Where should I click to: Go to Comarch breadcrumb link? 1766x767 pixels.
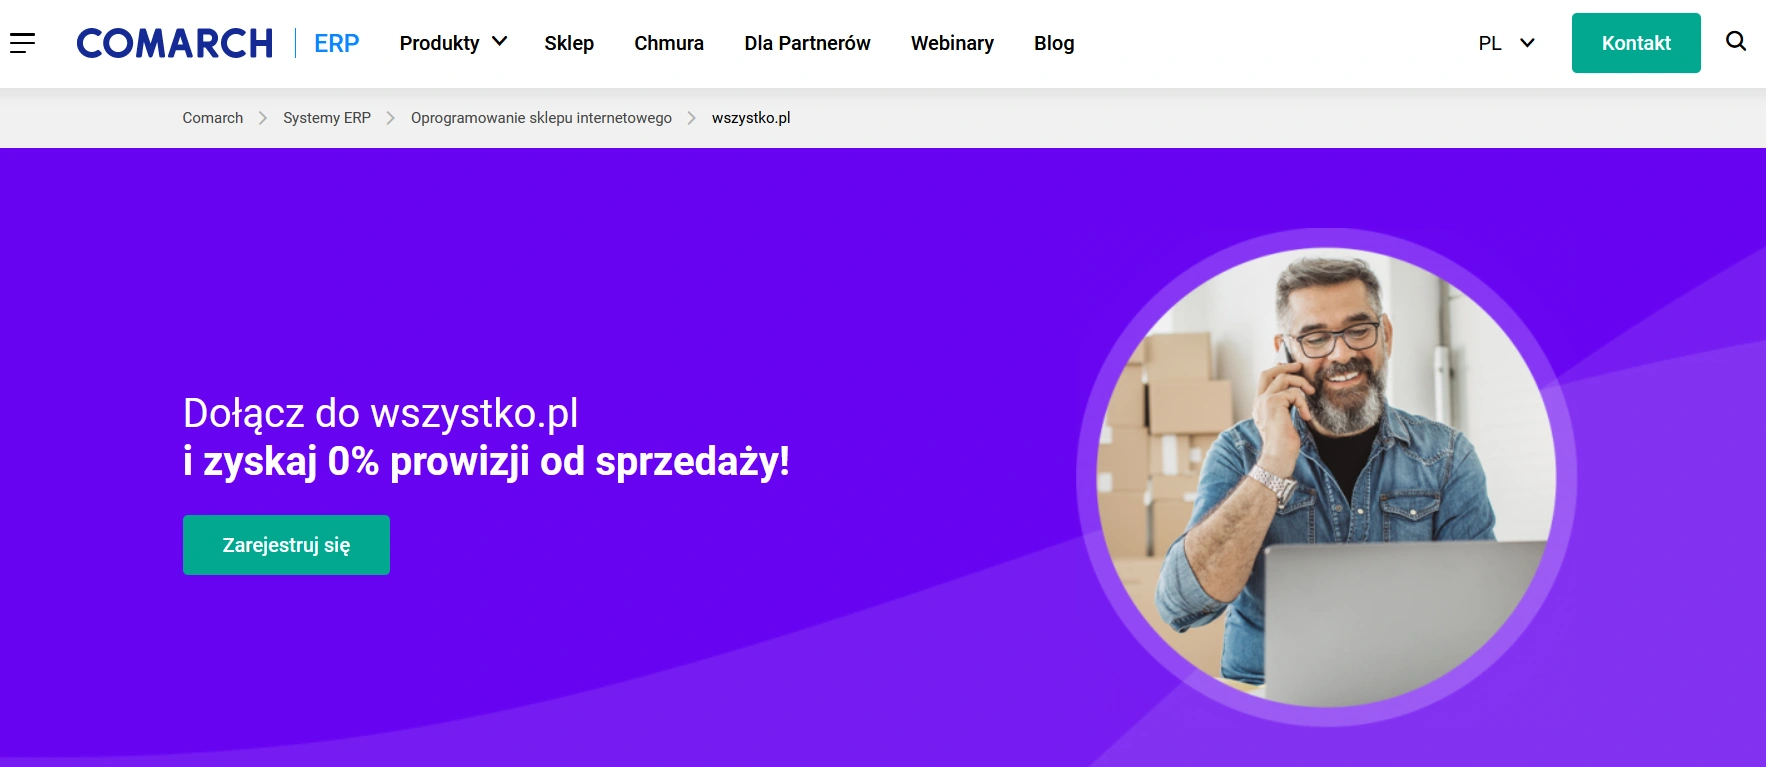point(213,118)
